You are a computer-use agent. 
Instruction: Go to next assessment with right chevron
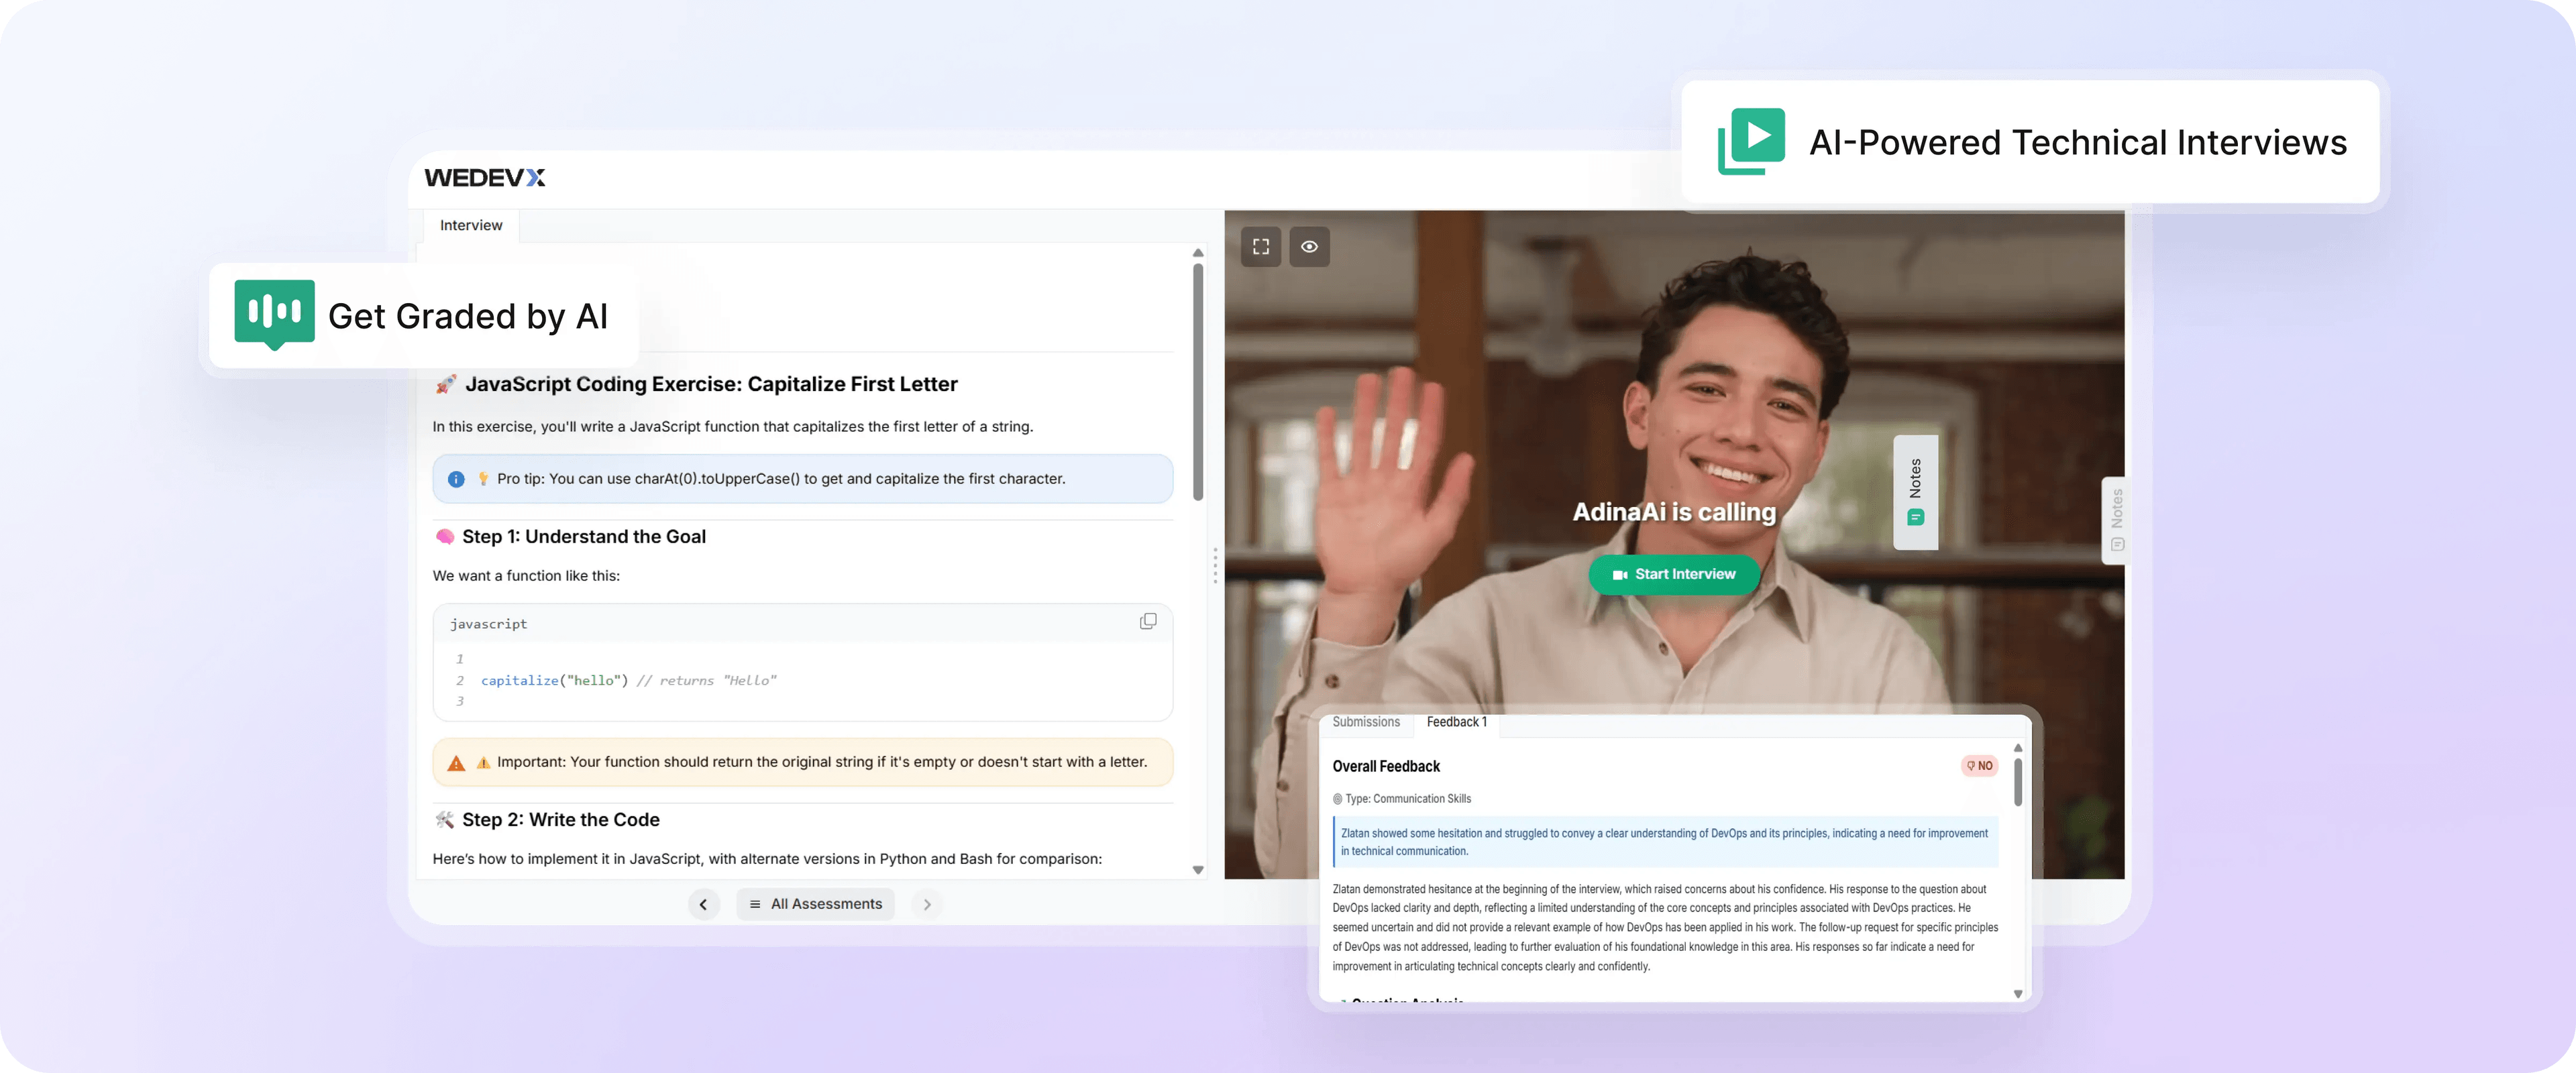(927, 904)
